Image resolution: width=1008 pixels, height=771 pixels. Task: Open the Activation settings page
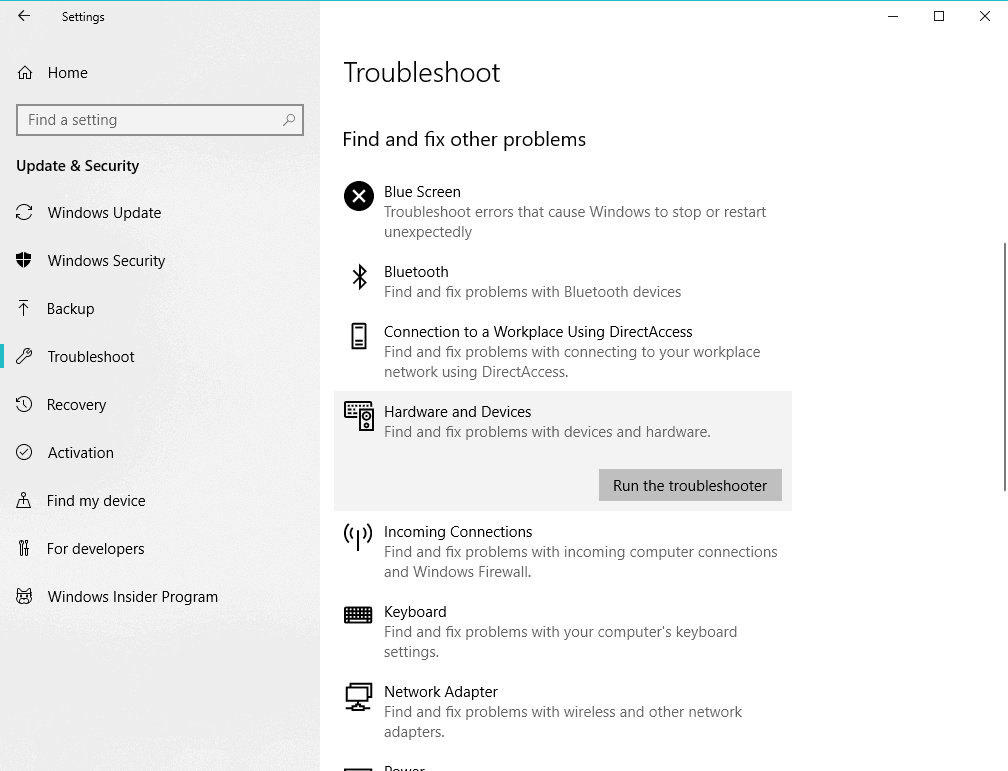(x=80, y=453)
